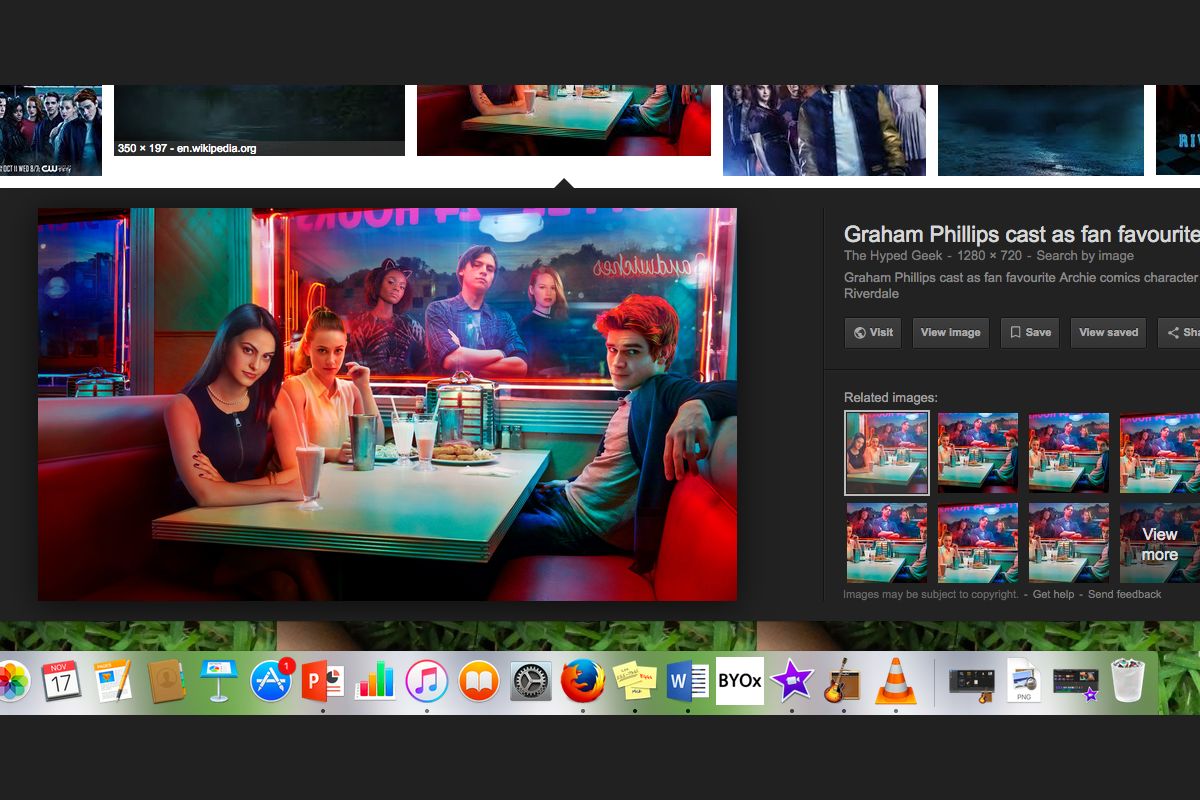The image size is (1200, 800).
Task: Select the first highlighted related image
Action: tap(886, 453)
